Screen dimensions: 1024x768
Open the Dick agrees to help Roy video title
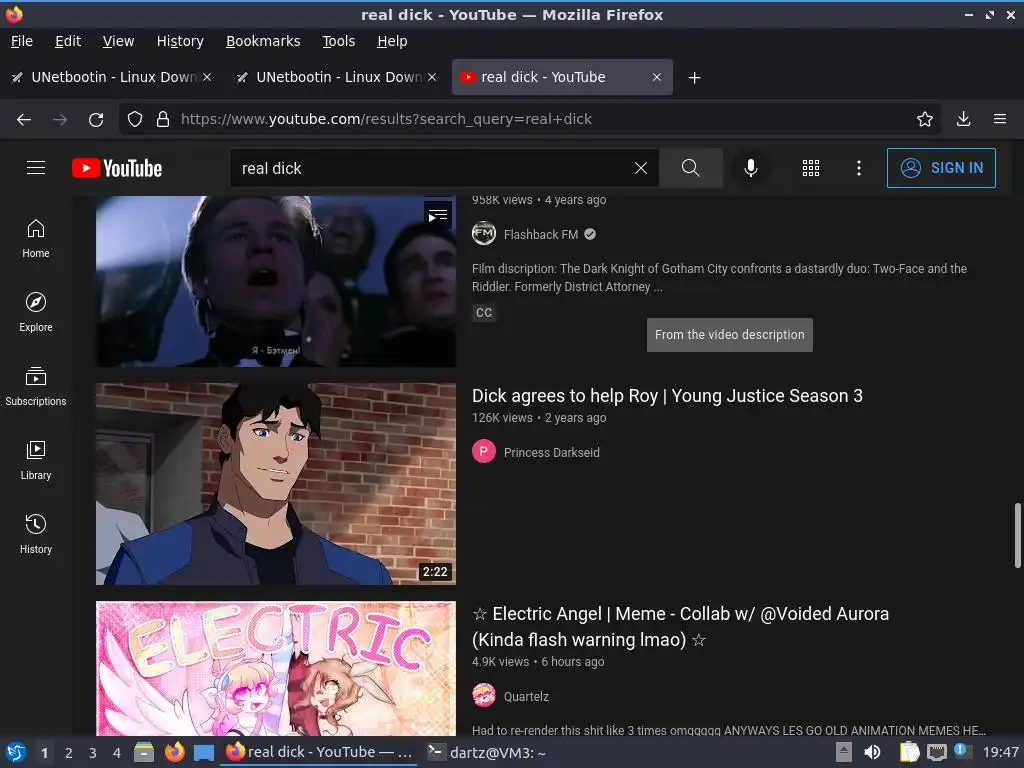coord(667,396)
